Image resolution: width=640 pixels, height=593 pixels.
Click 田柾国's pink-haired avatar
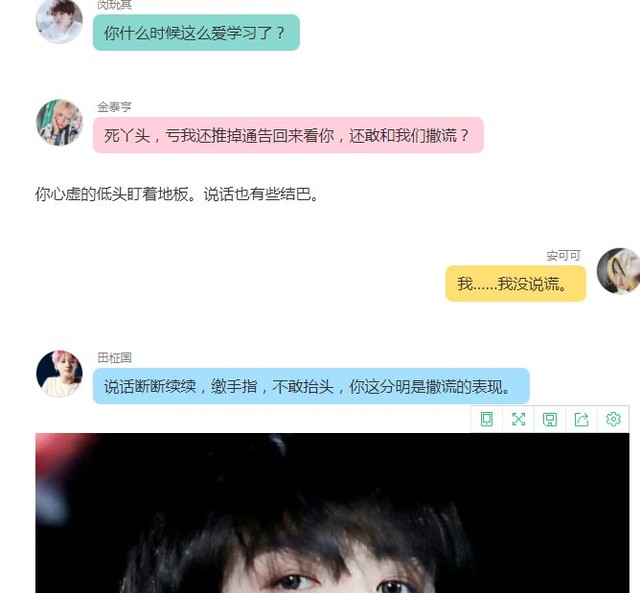[60, 374]
